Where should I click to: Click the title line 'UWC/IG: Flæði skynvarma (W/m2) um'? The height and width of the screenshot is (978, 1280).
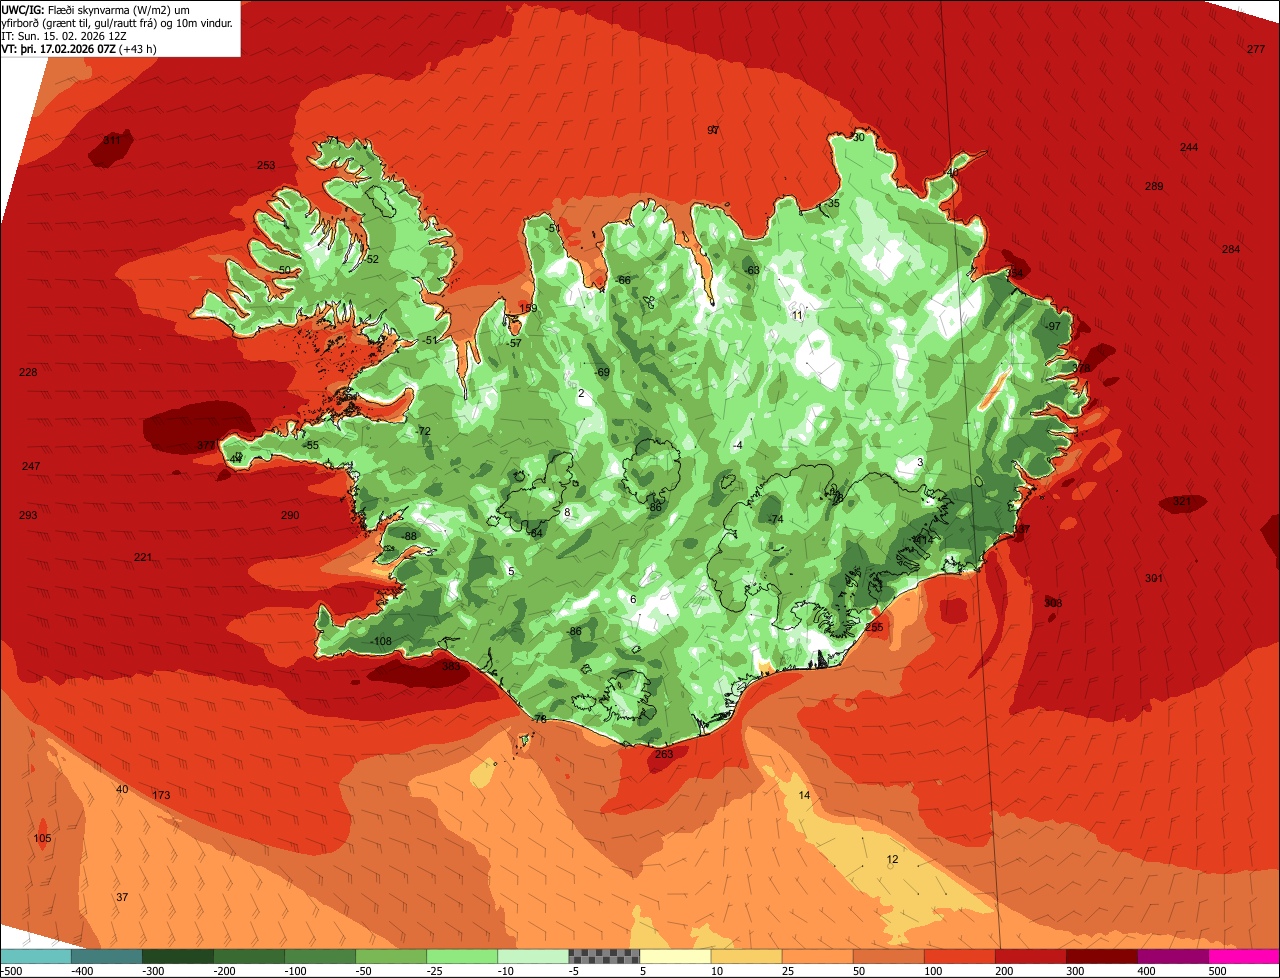(x=95, y=9)
